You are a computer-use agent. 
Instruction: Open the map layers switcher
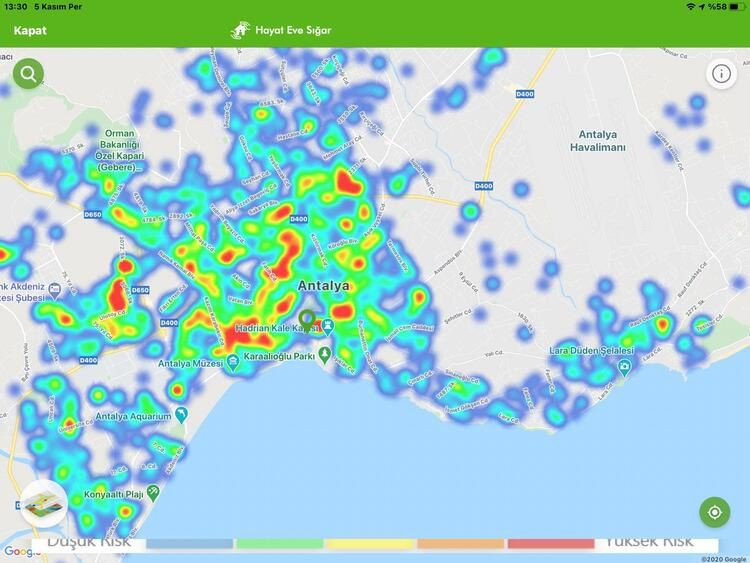coord(42,504)
